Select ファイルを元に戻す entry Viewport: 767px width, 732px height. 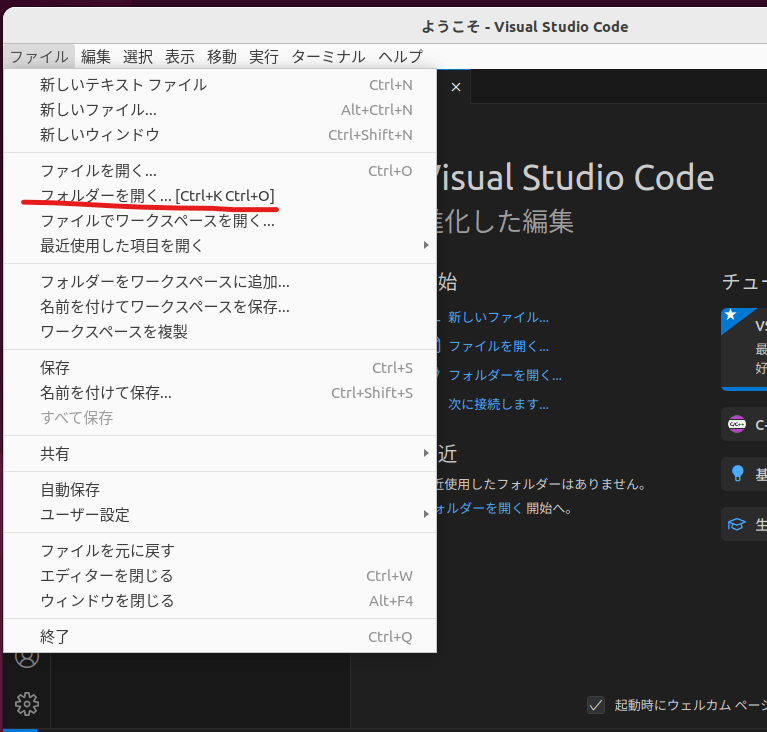coord(220,551)
